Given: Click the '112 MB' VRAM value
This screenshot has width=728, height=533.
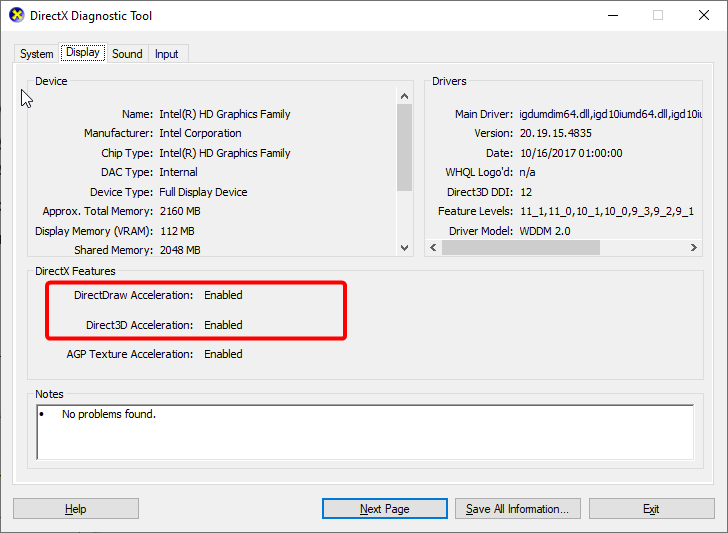Looking at the screenshot, I should click(x=177, y=231).
